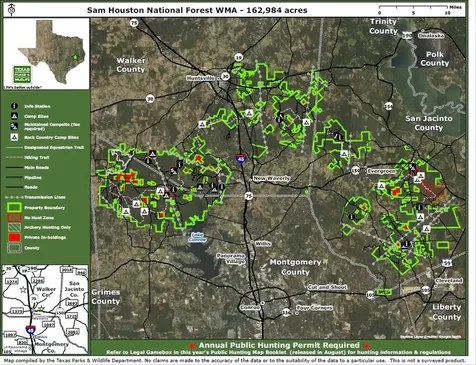Screen dimensions: 476x365
Task: Click the 'Polk County' map label
Action: pos(435,59)
